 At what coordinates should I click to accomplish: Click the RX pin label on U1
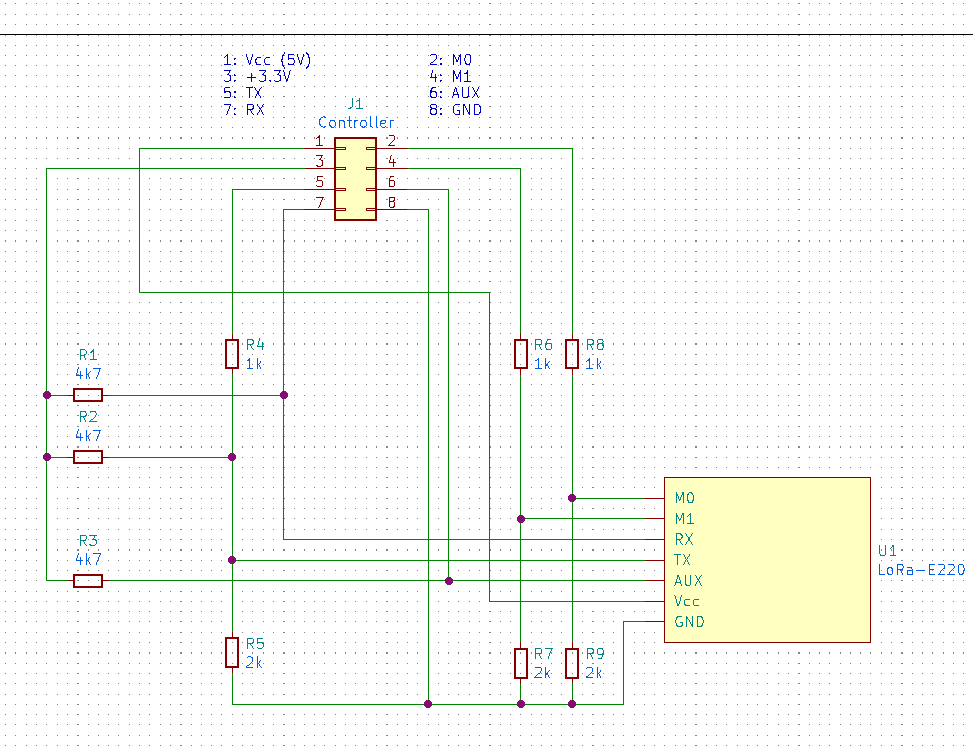(684, 539)
